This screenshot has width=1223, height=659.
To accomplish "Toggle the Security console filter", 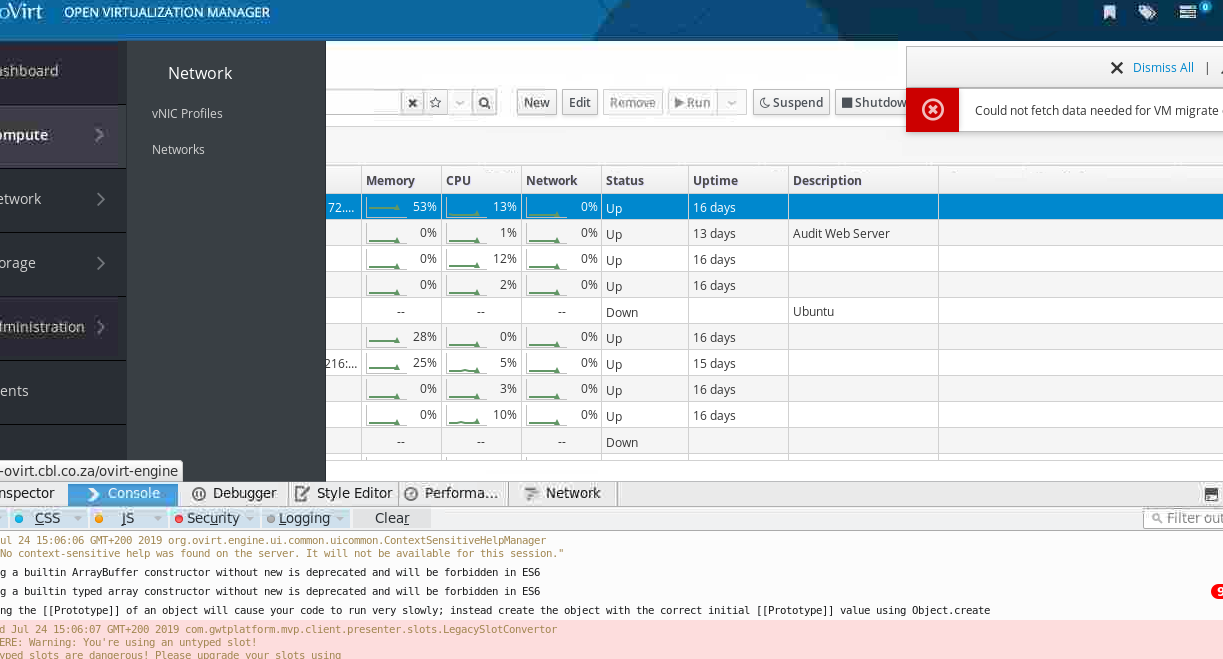I will [x=205, y=518].
